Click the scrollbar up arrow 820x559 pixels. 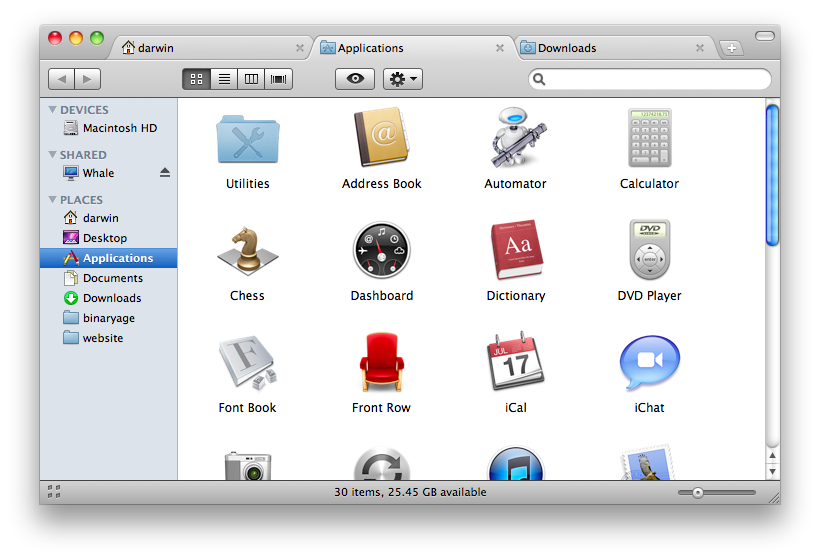pyautogui.click(x=772, y=455)
